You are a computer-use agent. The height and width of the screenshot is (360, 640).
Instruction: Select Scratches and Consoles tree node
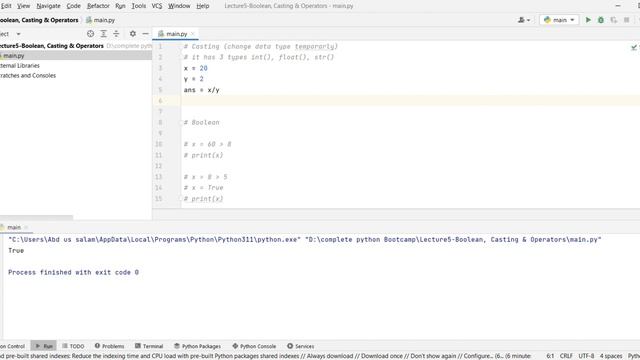click(28, 76)
